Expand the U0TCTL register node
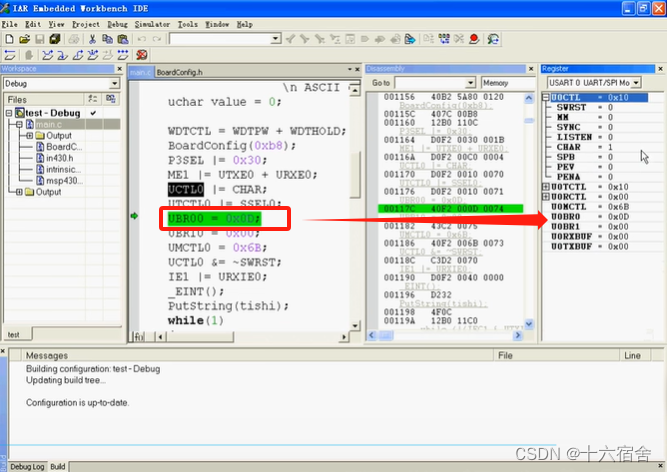The width and height of the screenshot is (667, 472). [x=546, y=187]
